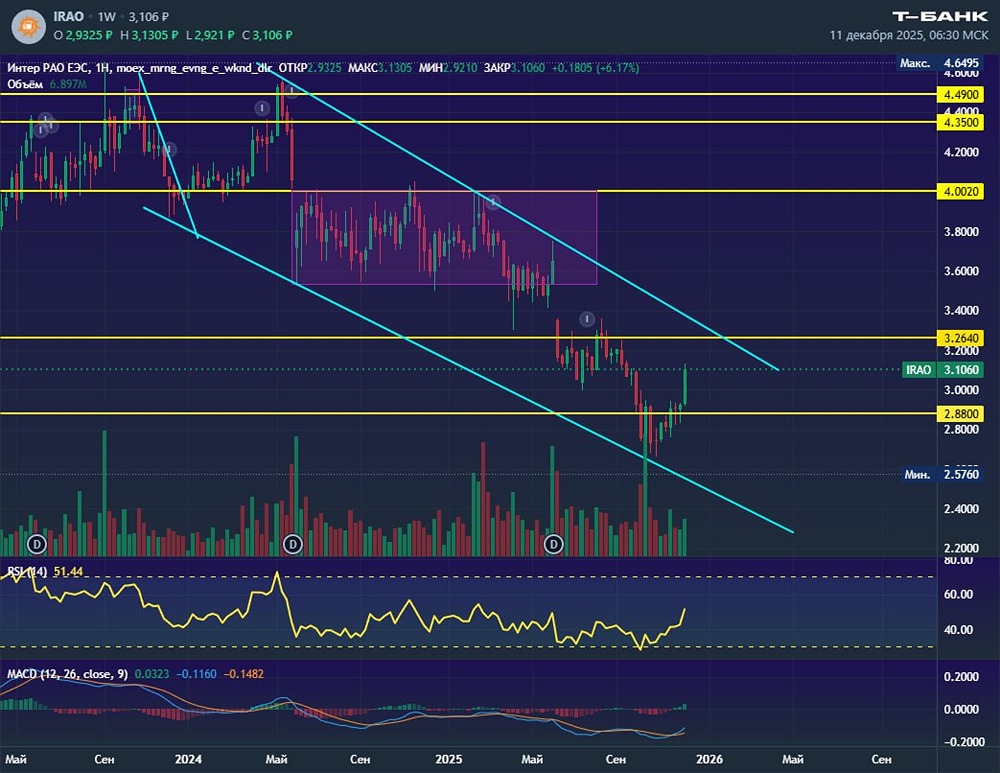Select the purple consolidation rectangle drawing
The height and width of the screenshot is (773, 1000).
point(445,237)
